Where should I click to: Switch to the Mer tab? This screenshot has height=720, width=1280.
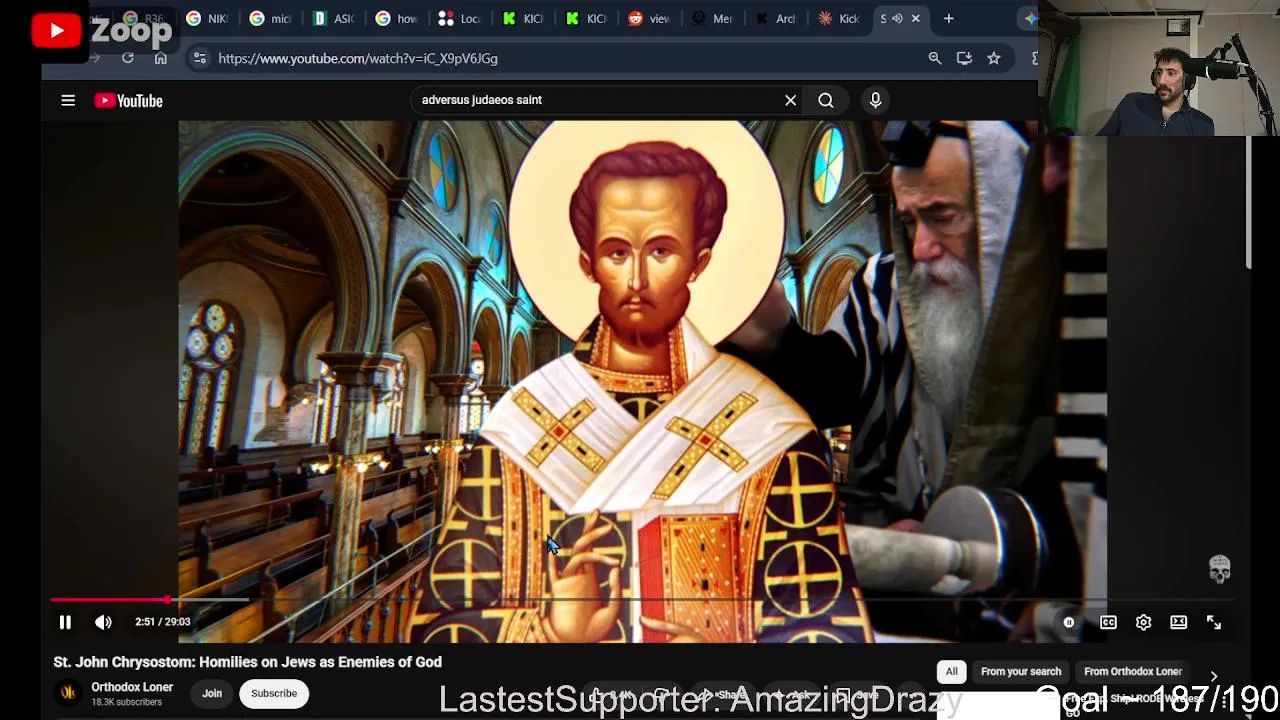tap(711, 18)
